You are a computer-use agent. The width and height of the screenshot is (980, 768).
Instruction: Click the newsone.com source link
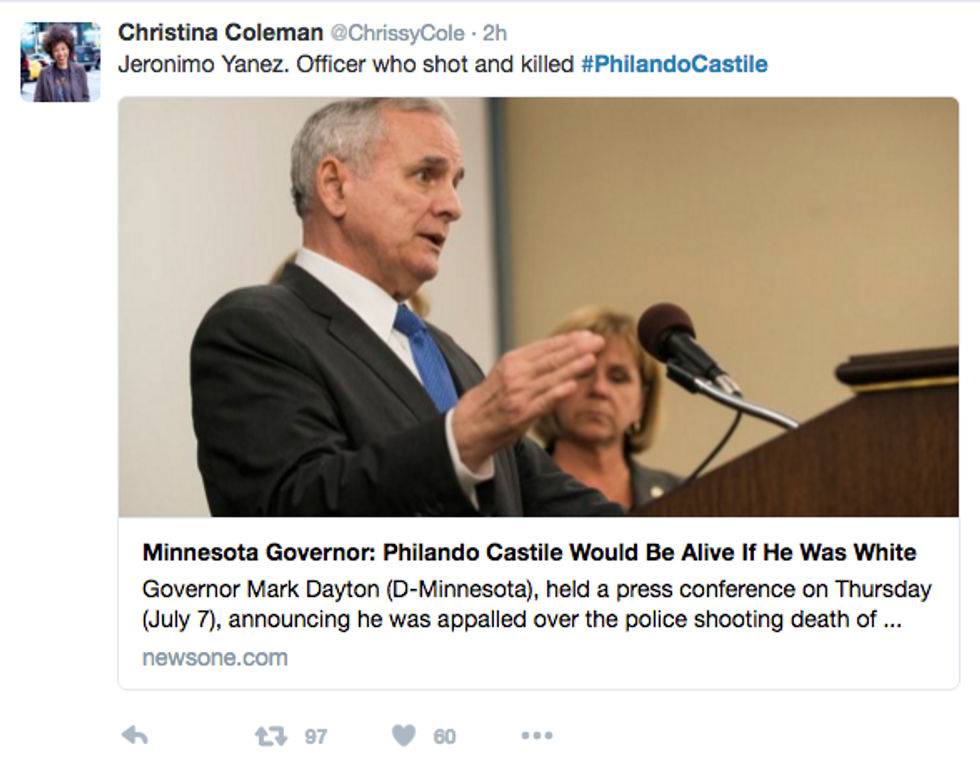click(x=215, y=658)
